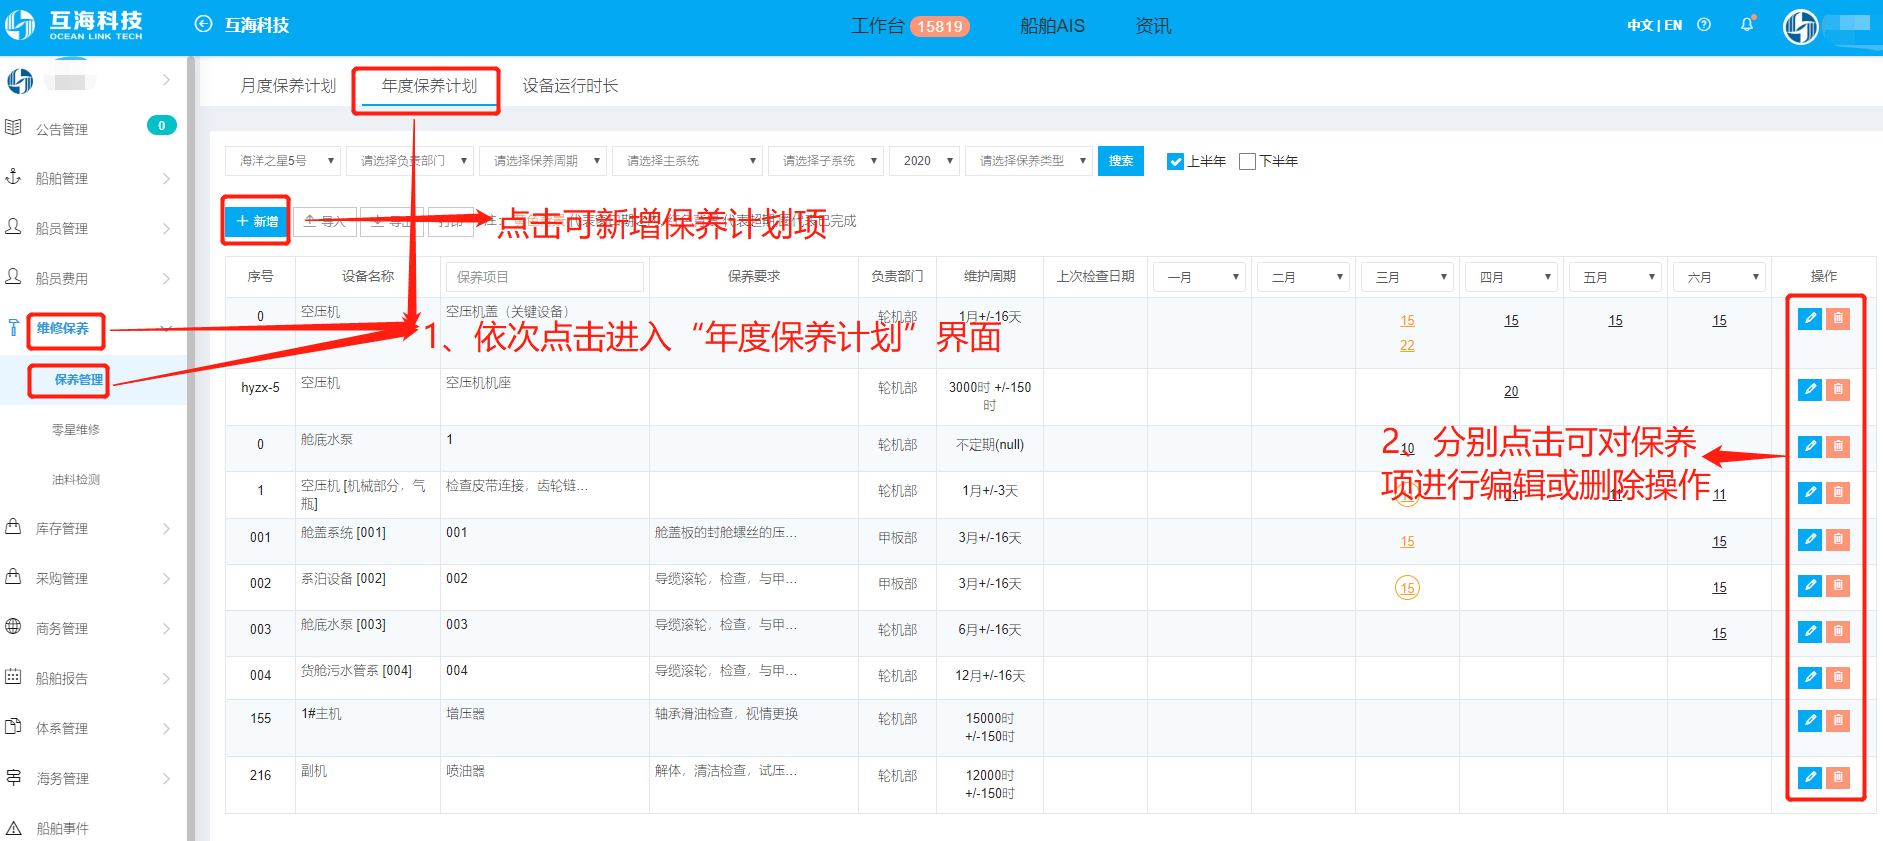1883x841 pixels.
Task: Delete the 检查皮带连接 row
Action: tap(1838, 492)
